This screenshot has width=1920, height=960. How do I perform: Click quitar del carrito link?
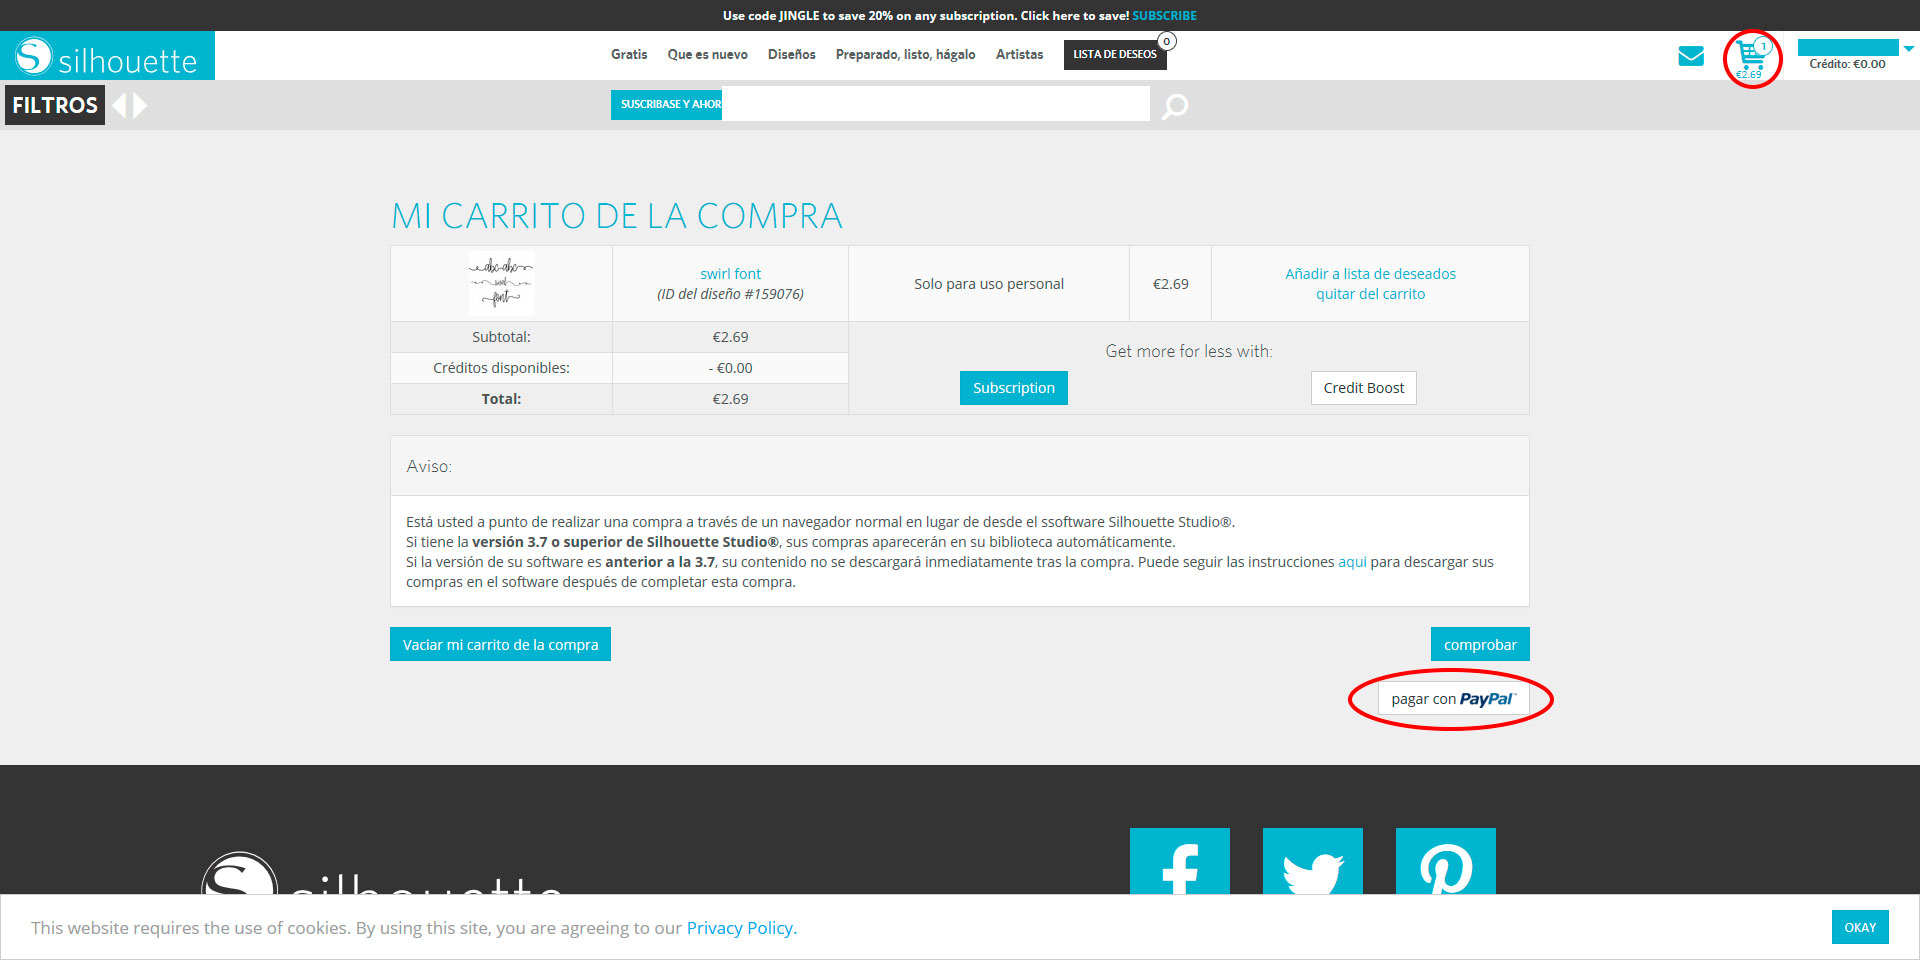click(x=1370, y=294)
